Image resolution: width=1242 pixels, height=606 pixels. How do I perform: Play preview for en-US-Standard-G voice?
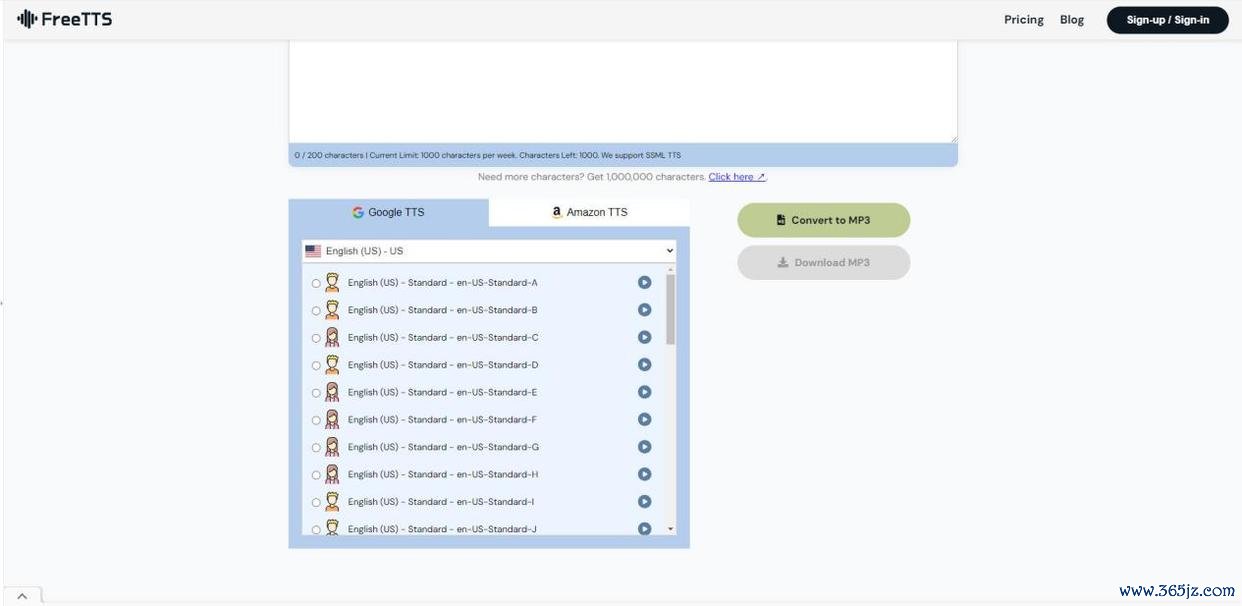coord(644,447)
